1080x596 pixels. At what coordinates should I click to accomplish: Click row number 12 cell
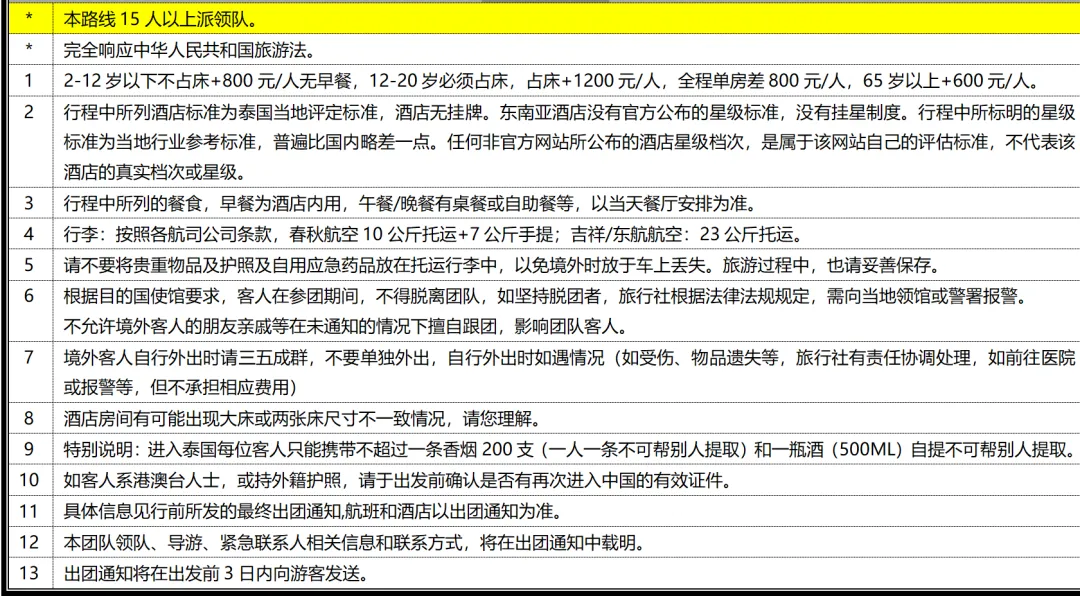coord(30,542)
